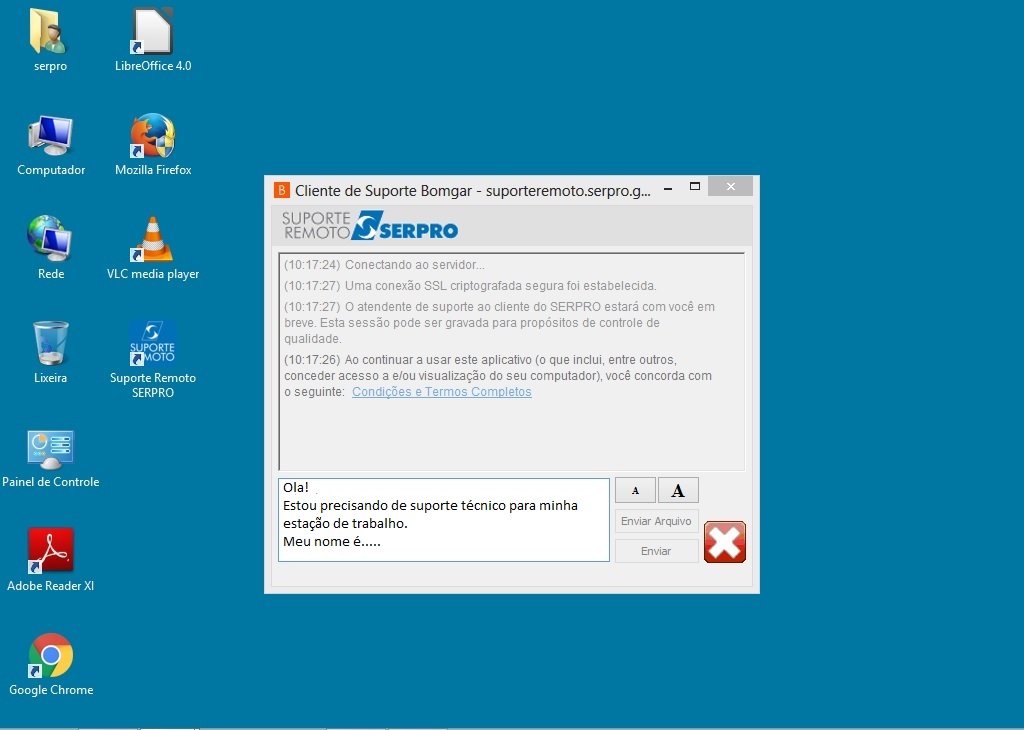
Task: Open the serpro user folder icon
Action: pyautogui.click(x=50, y=39)
